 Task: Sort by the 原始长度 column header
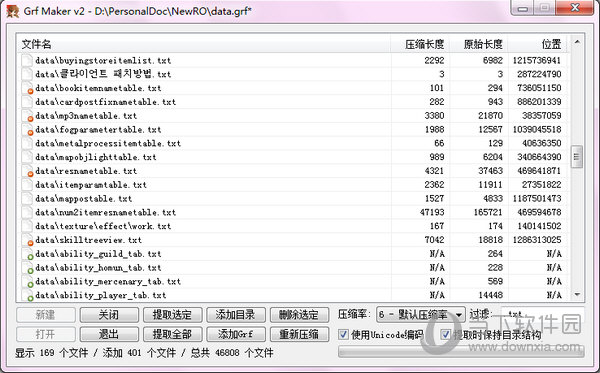click(479, 44)
